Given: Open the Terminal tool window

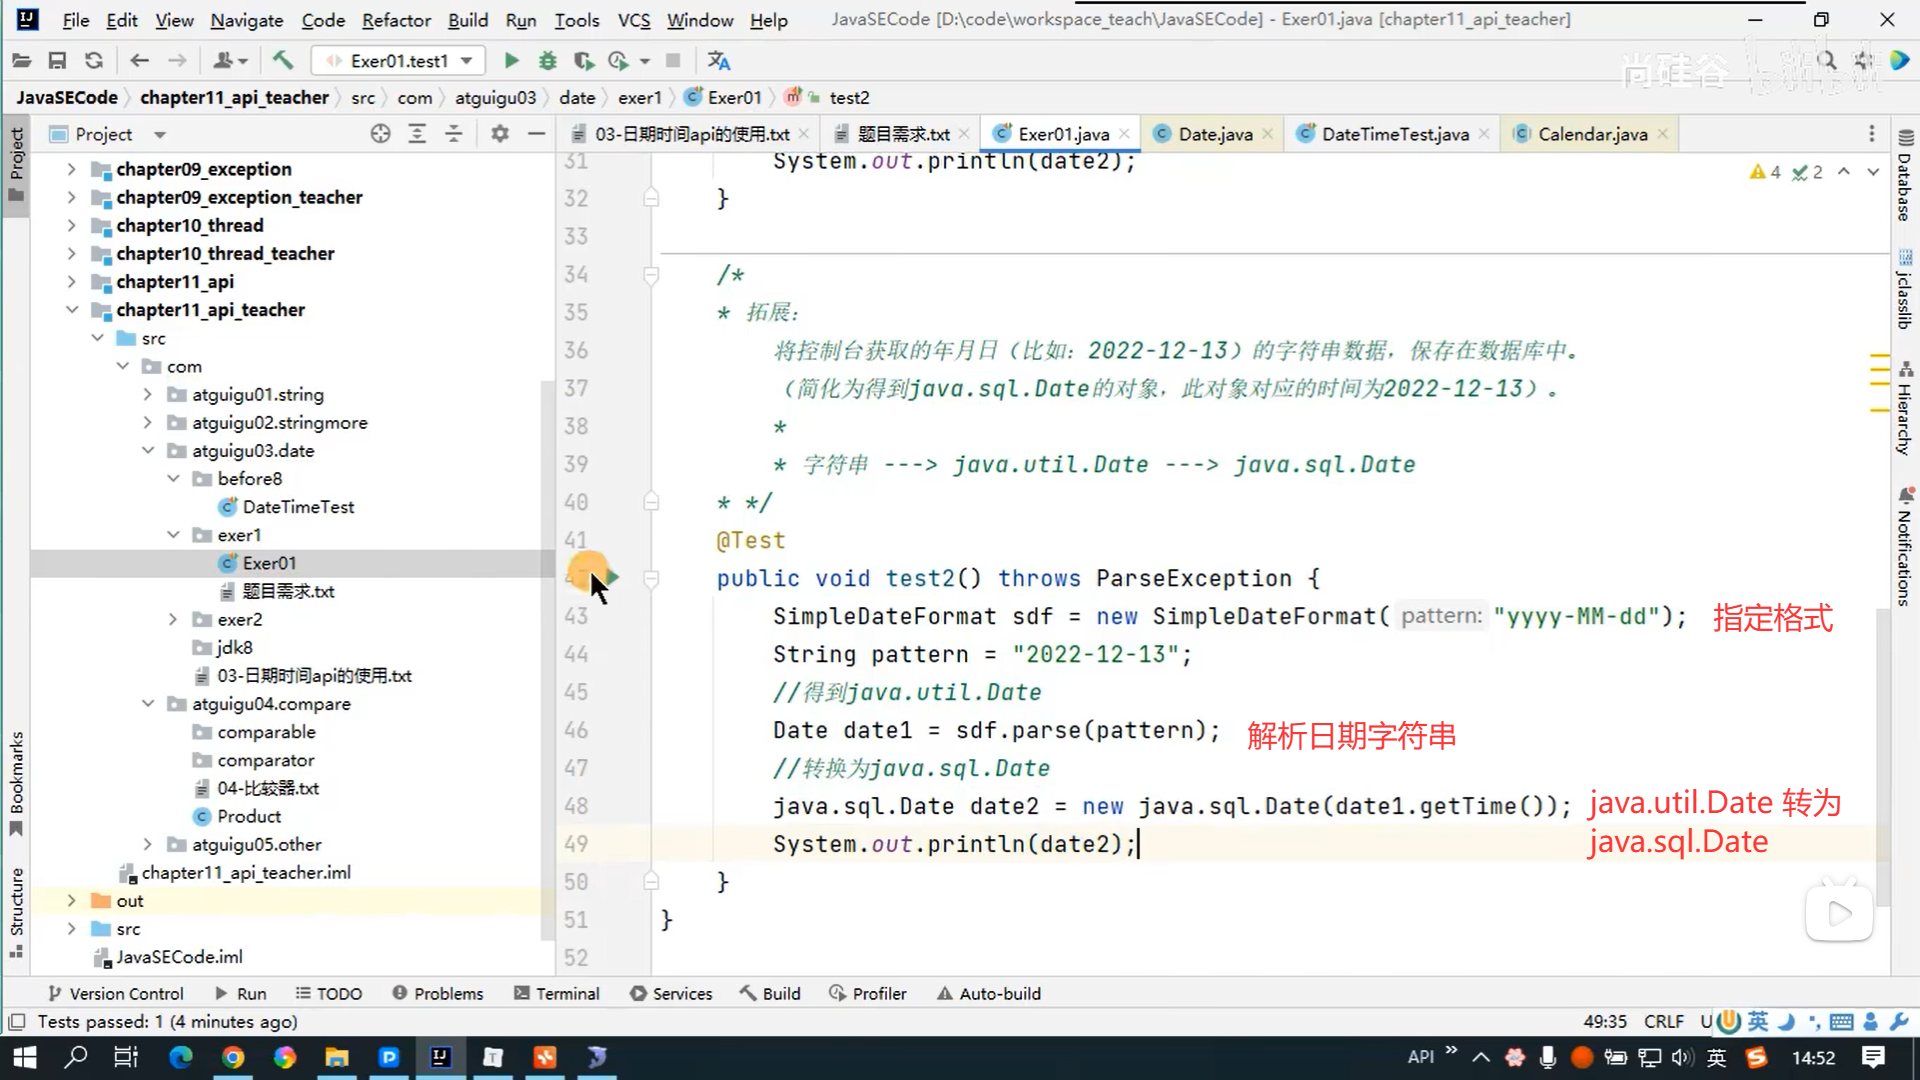Looking at the screenshot, I should [556, 993].
